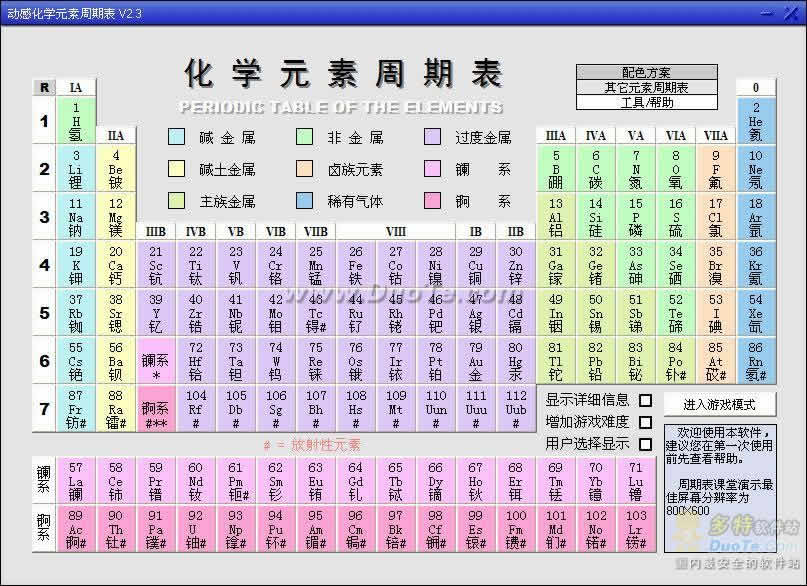Select element 79 Au 金

click(476, 361)
